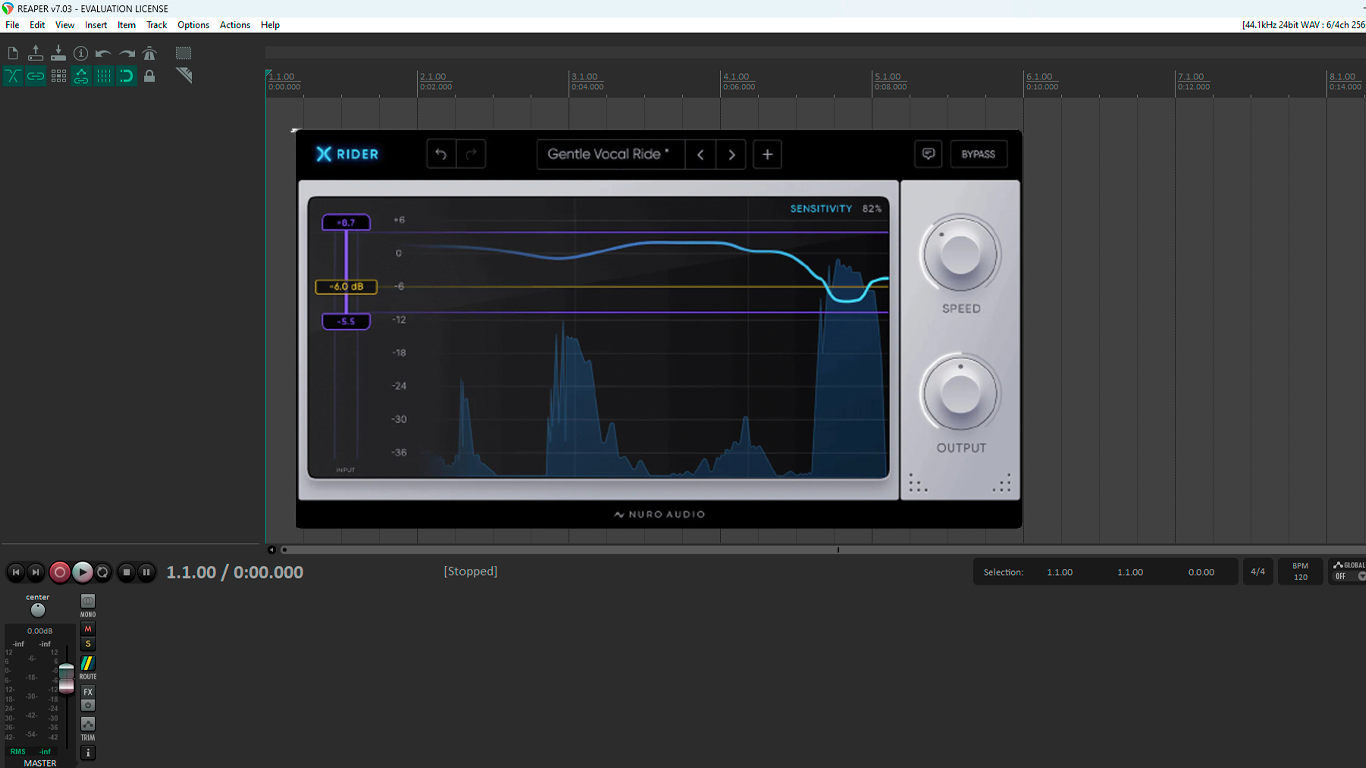Open the master track FX chain
1366x768 pixels.
tap(88, 692)
